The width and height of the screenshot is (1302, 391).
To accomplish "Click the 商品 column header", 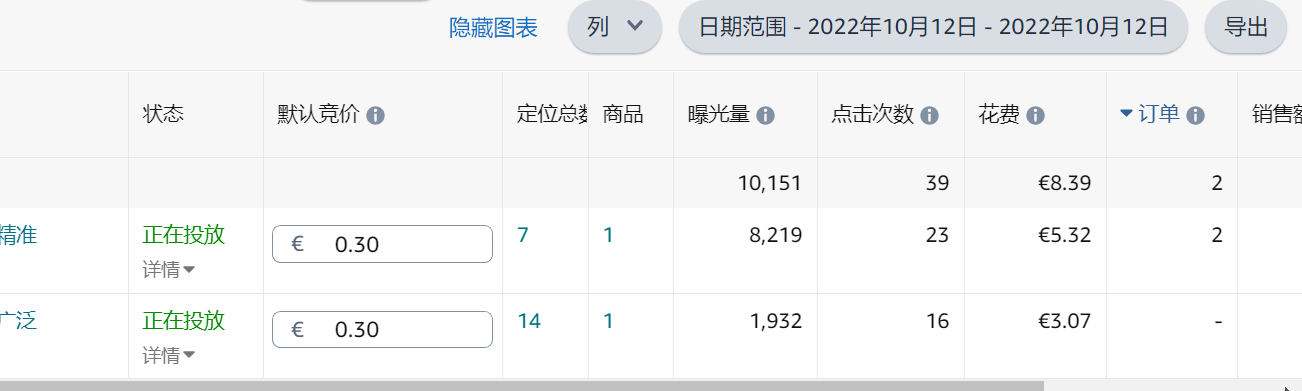I will click(x=623, y=115).
